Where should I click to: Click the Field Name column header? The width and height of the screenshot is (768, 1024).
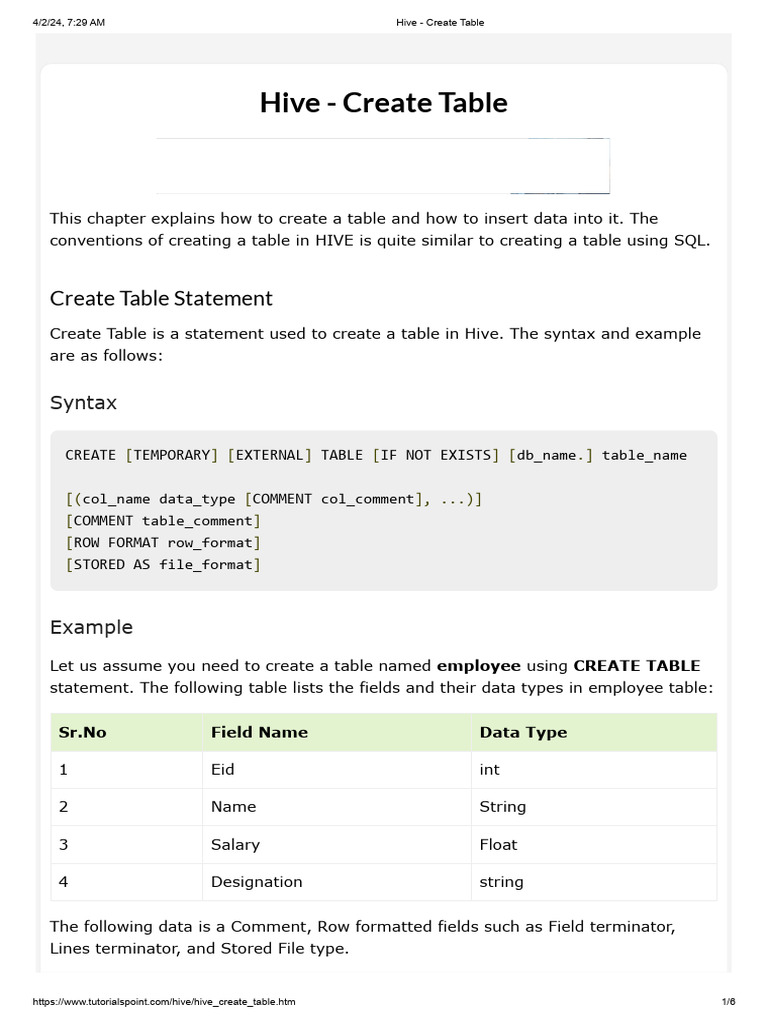tap(259, 732)
